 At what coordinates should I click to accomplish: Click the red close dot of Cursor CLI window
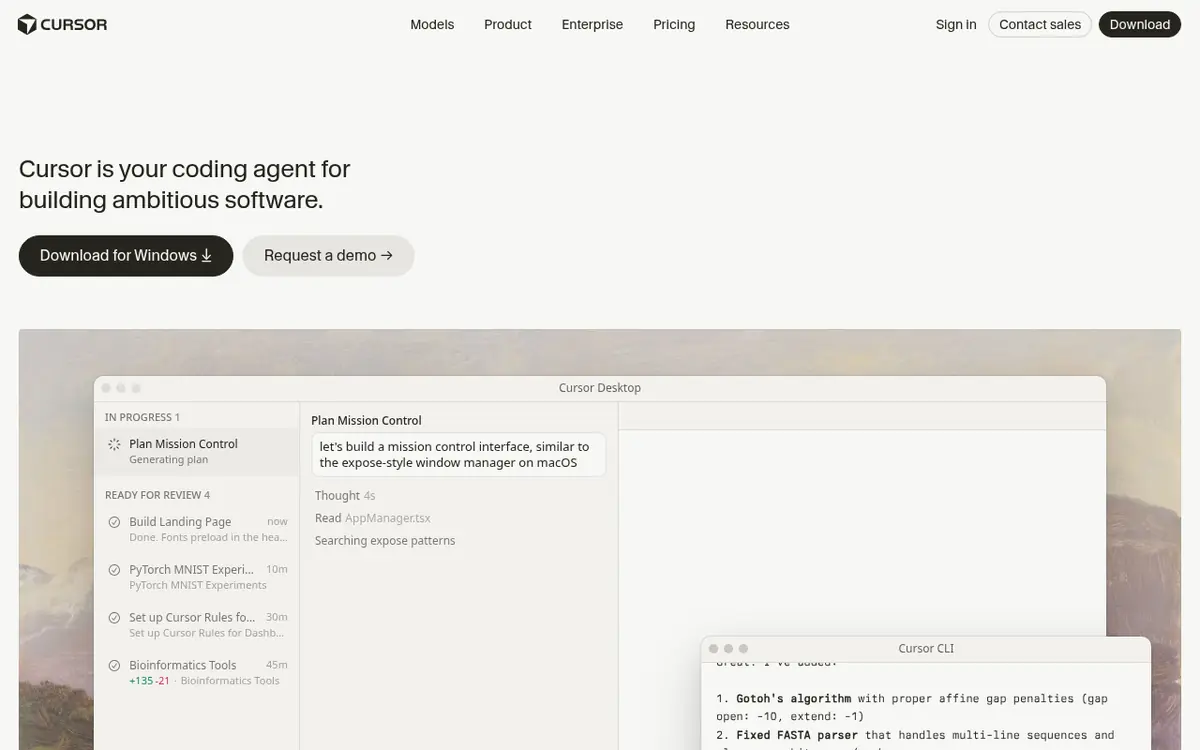coord(713,649)
